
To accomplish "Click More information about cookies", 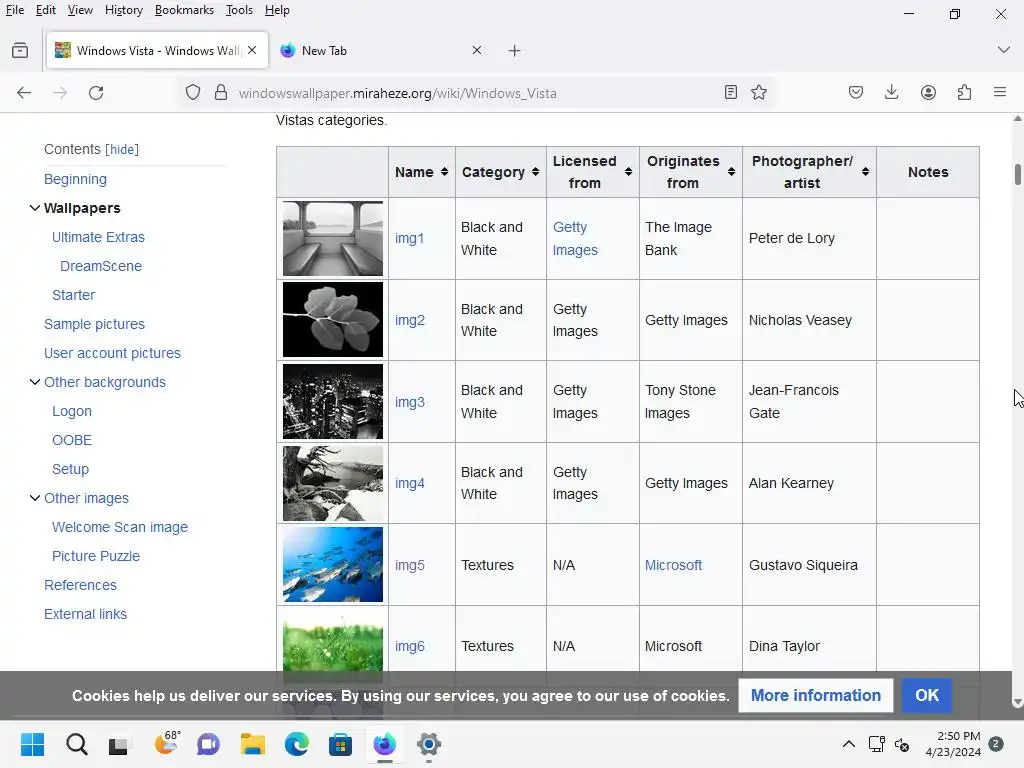I will tap(816, 696).
